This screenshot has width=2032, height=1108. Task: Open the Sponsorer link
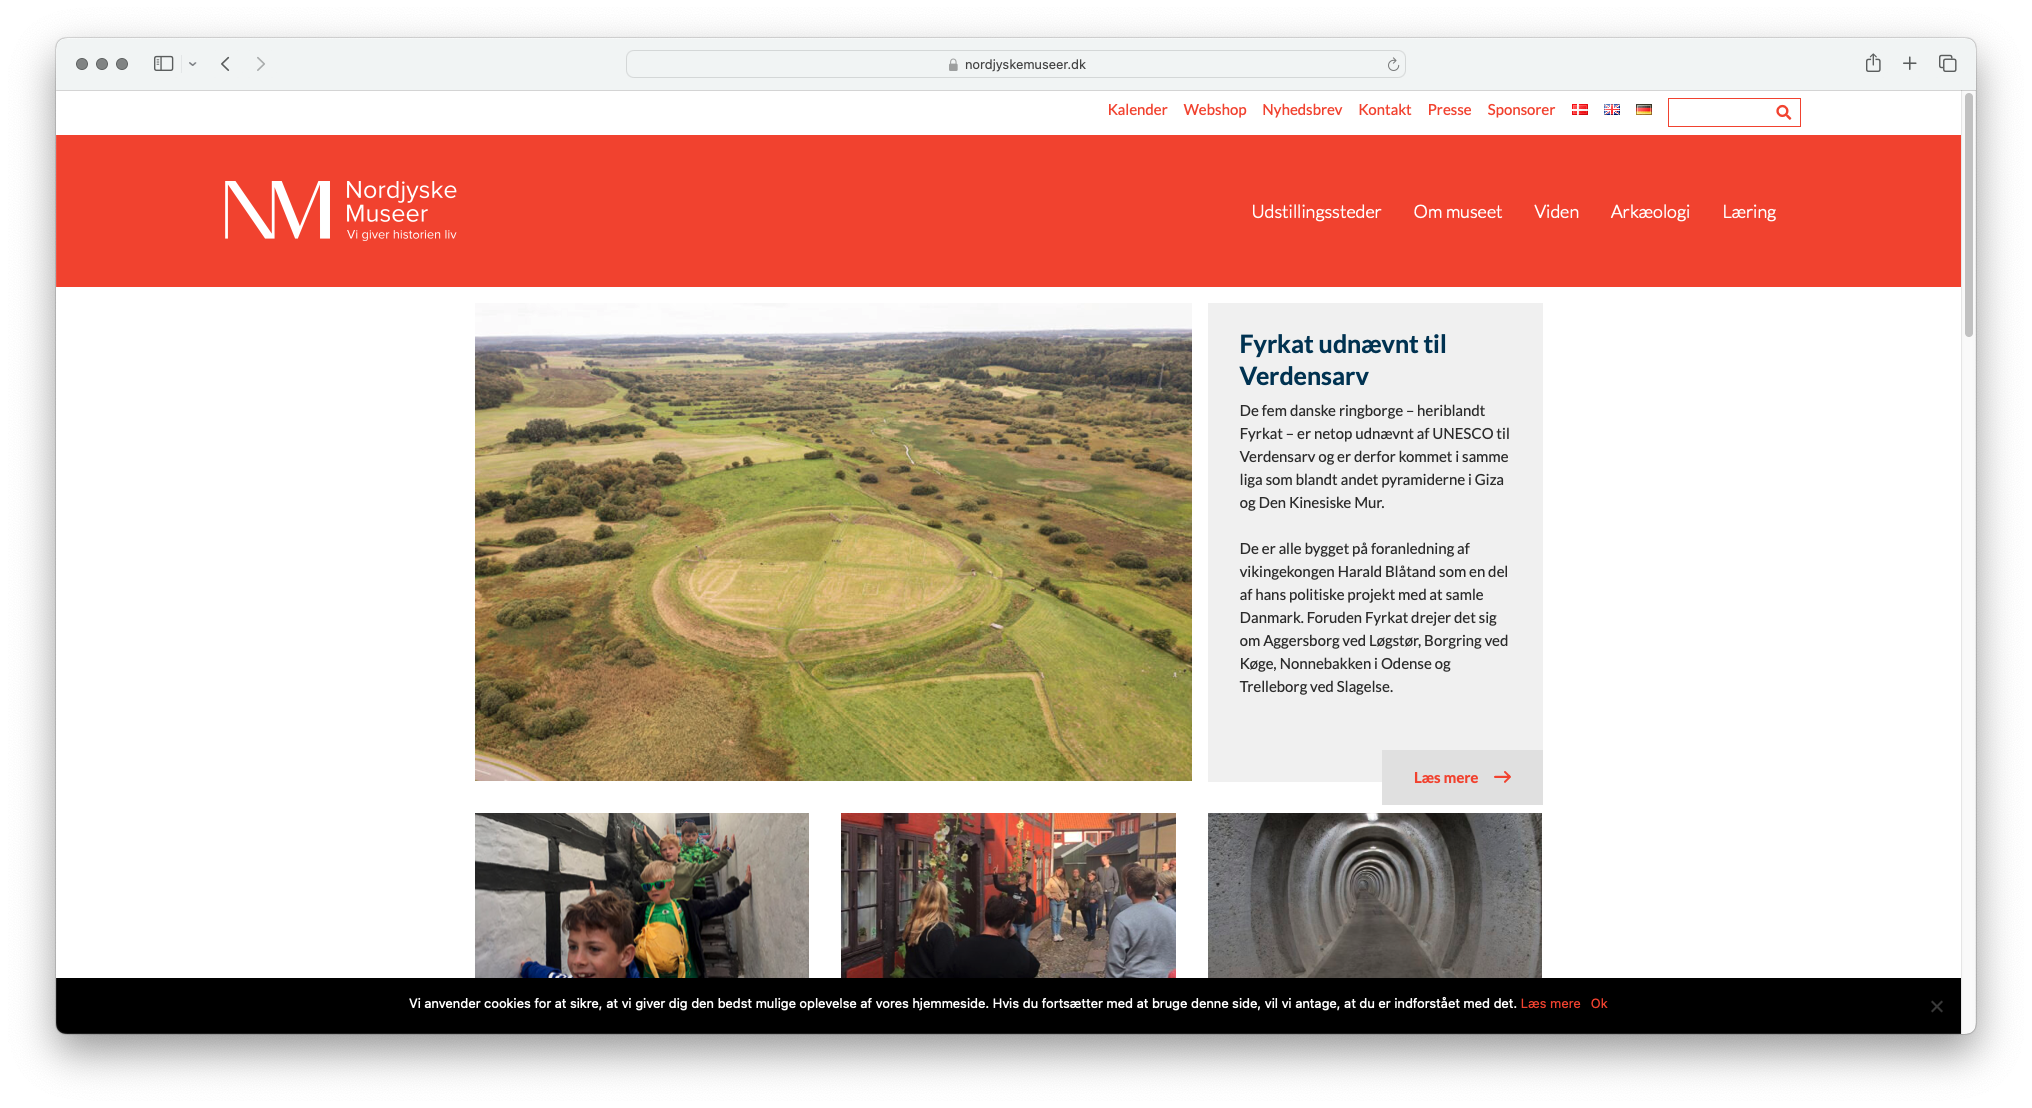pos(1521,110)
